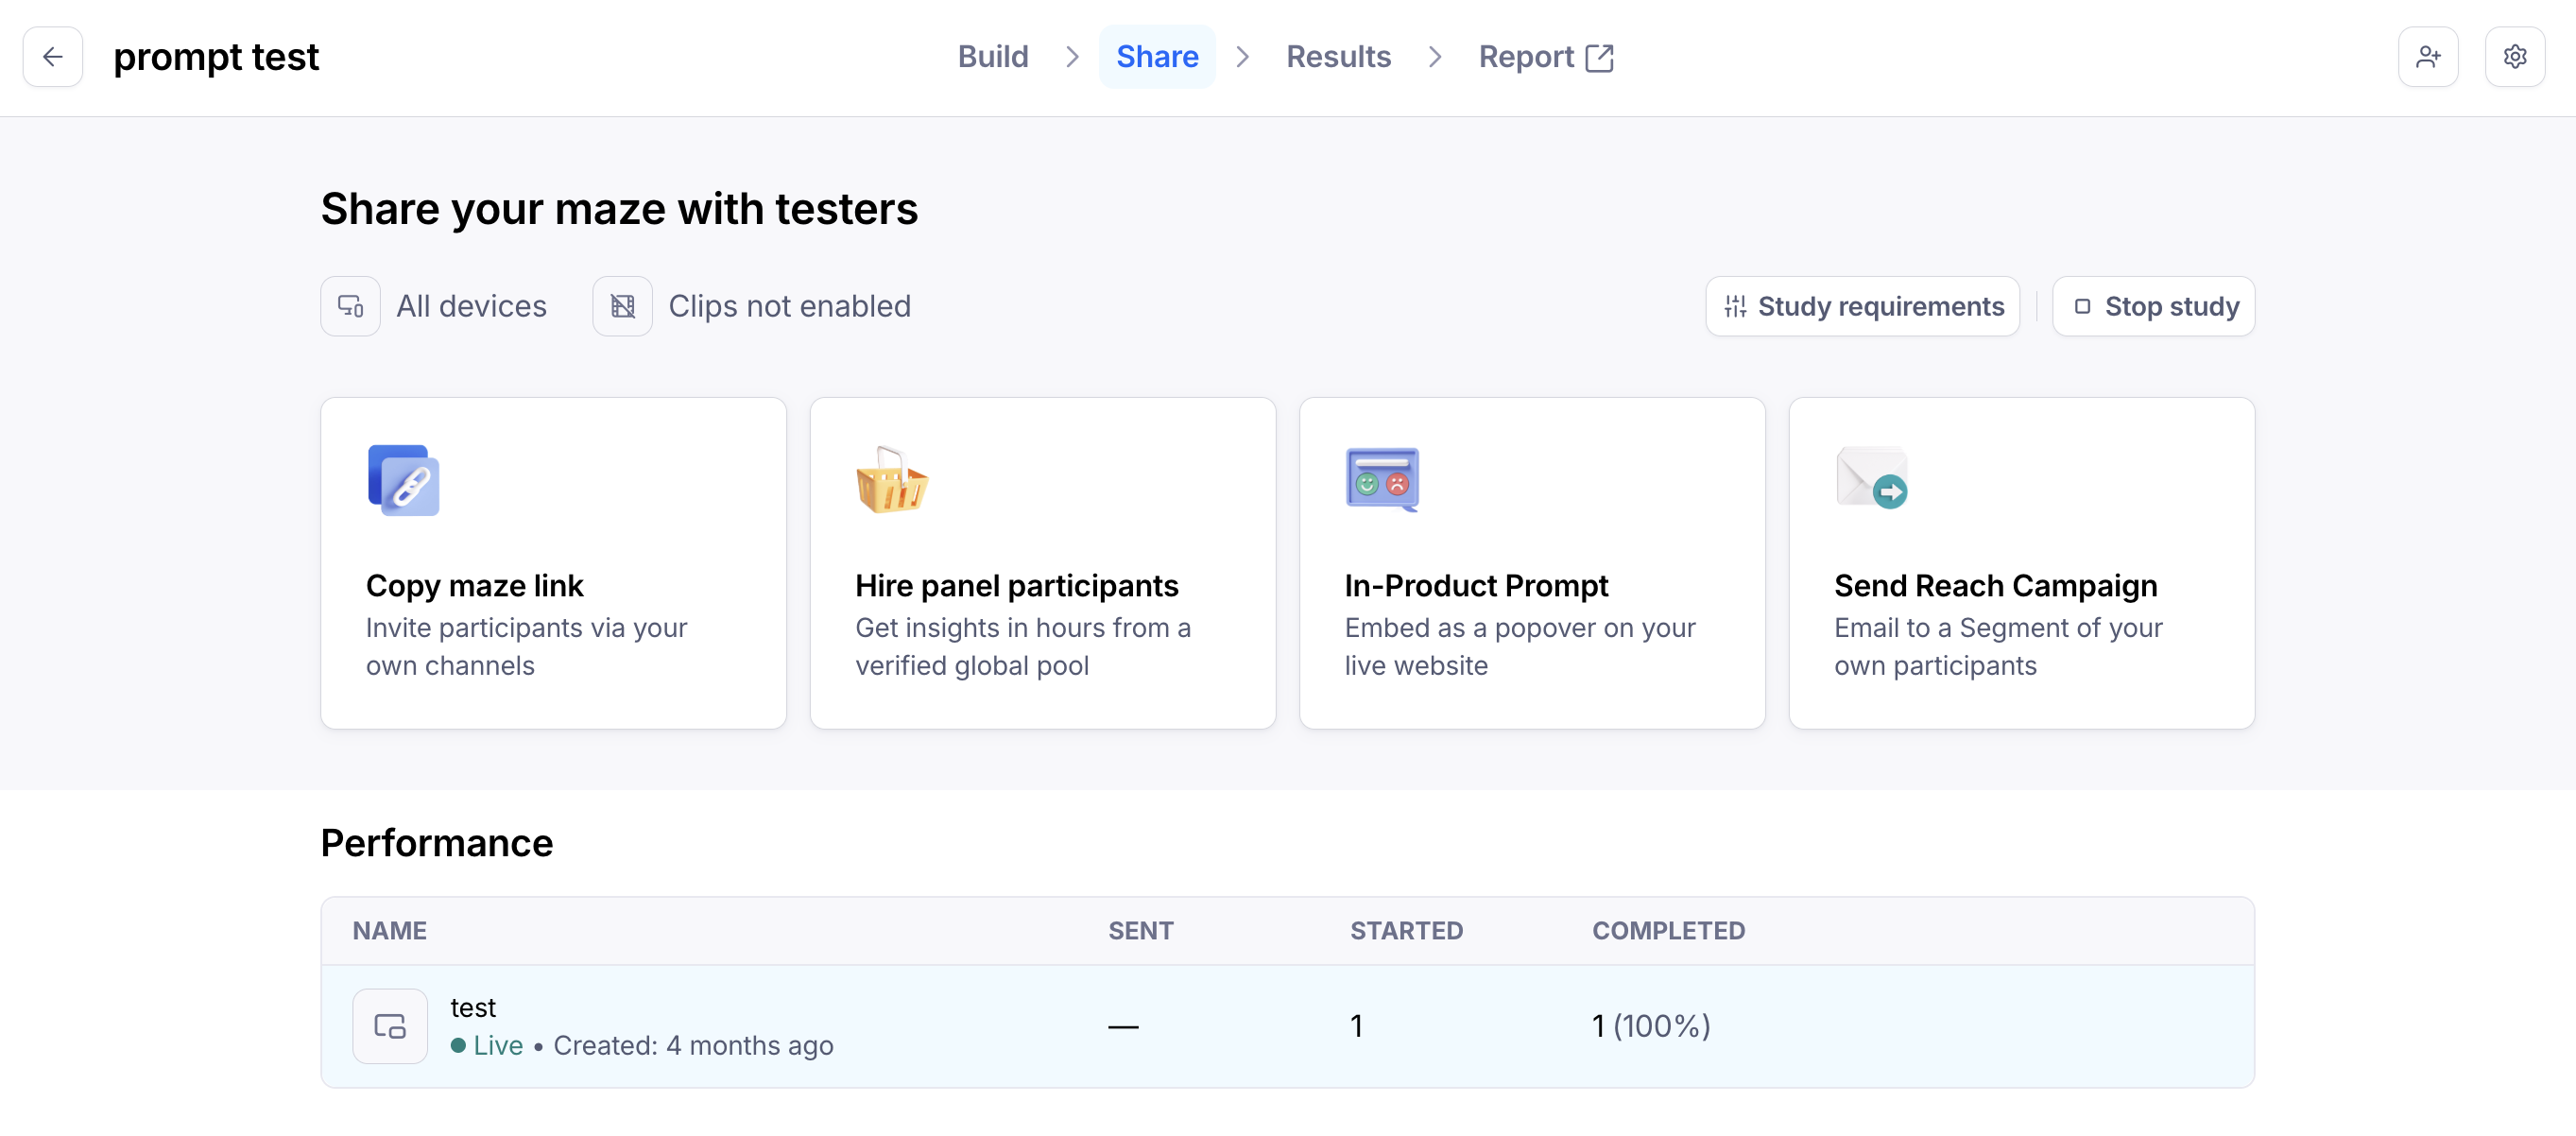Click the Clips not enabled icon

(x=622, y=306)
